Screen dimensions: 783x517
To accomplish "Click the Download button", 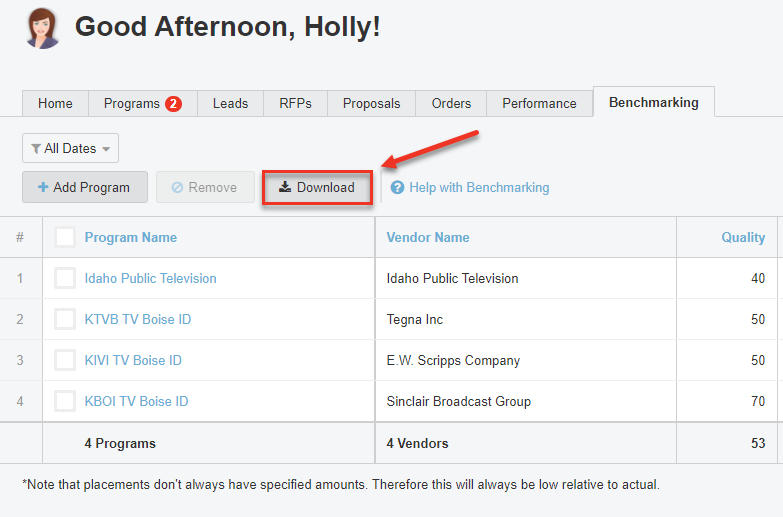I will (x=317, y=187).
